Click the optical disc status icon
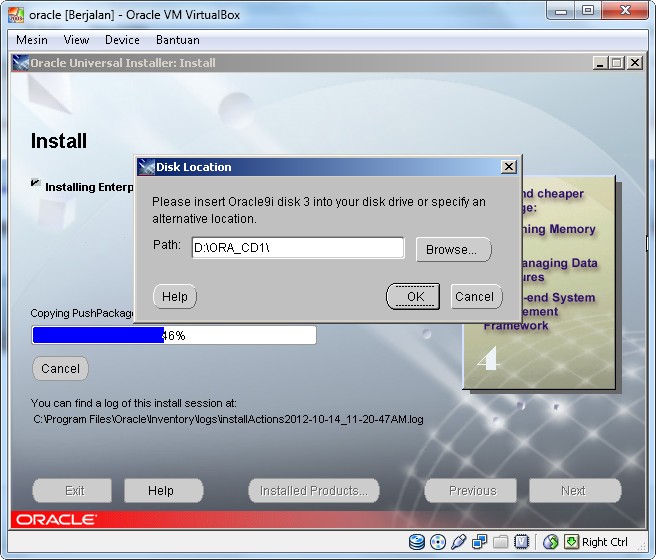This screenshot has width=656, height=560. click(438, 542)
